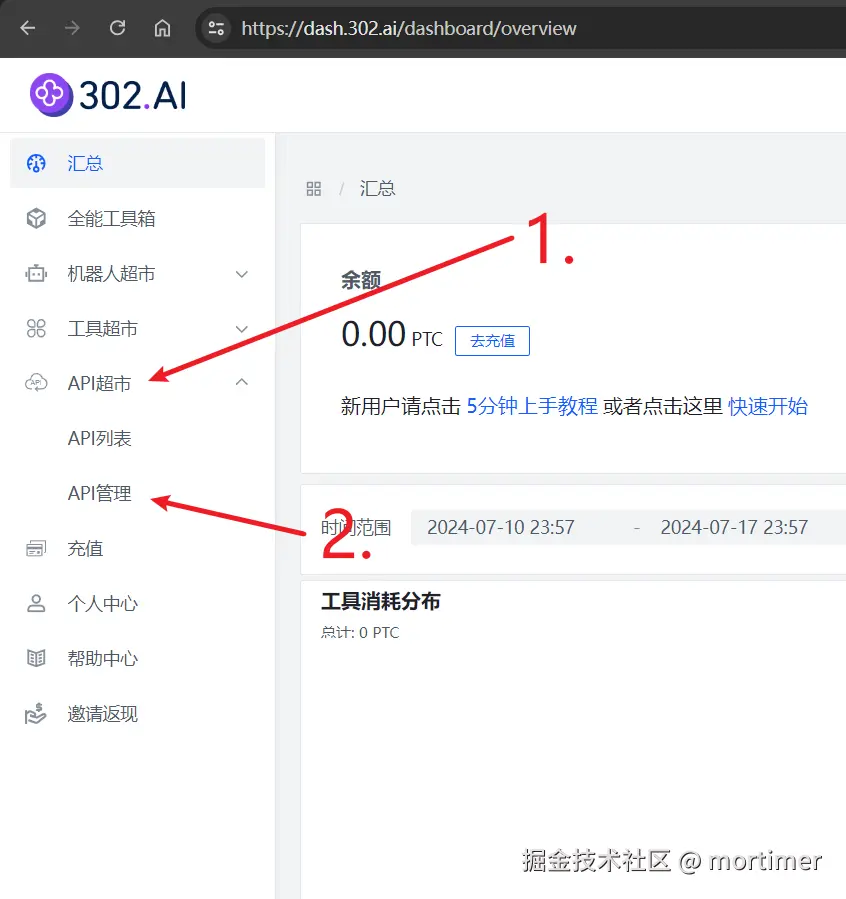The height and width of the screenshot is (899, 846).
Task: Open the 快速开始 link
Action: click(x=768, y=406)
